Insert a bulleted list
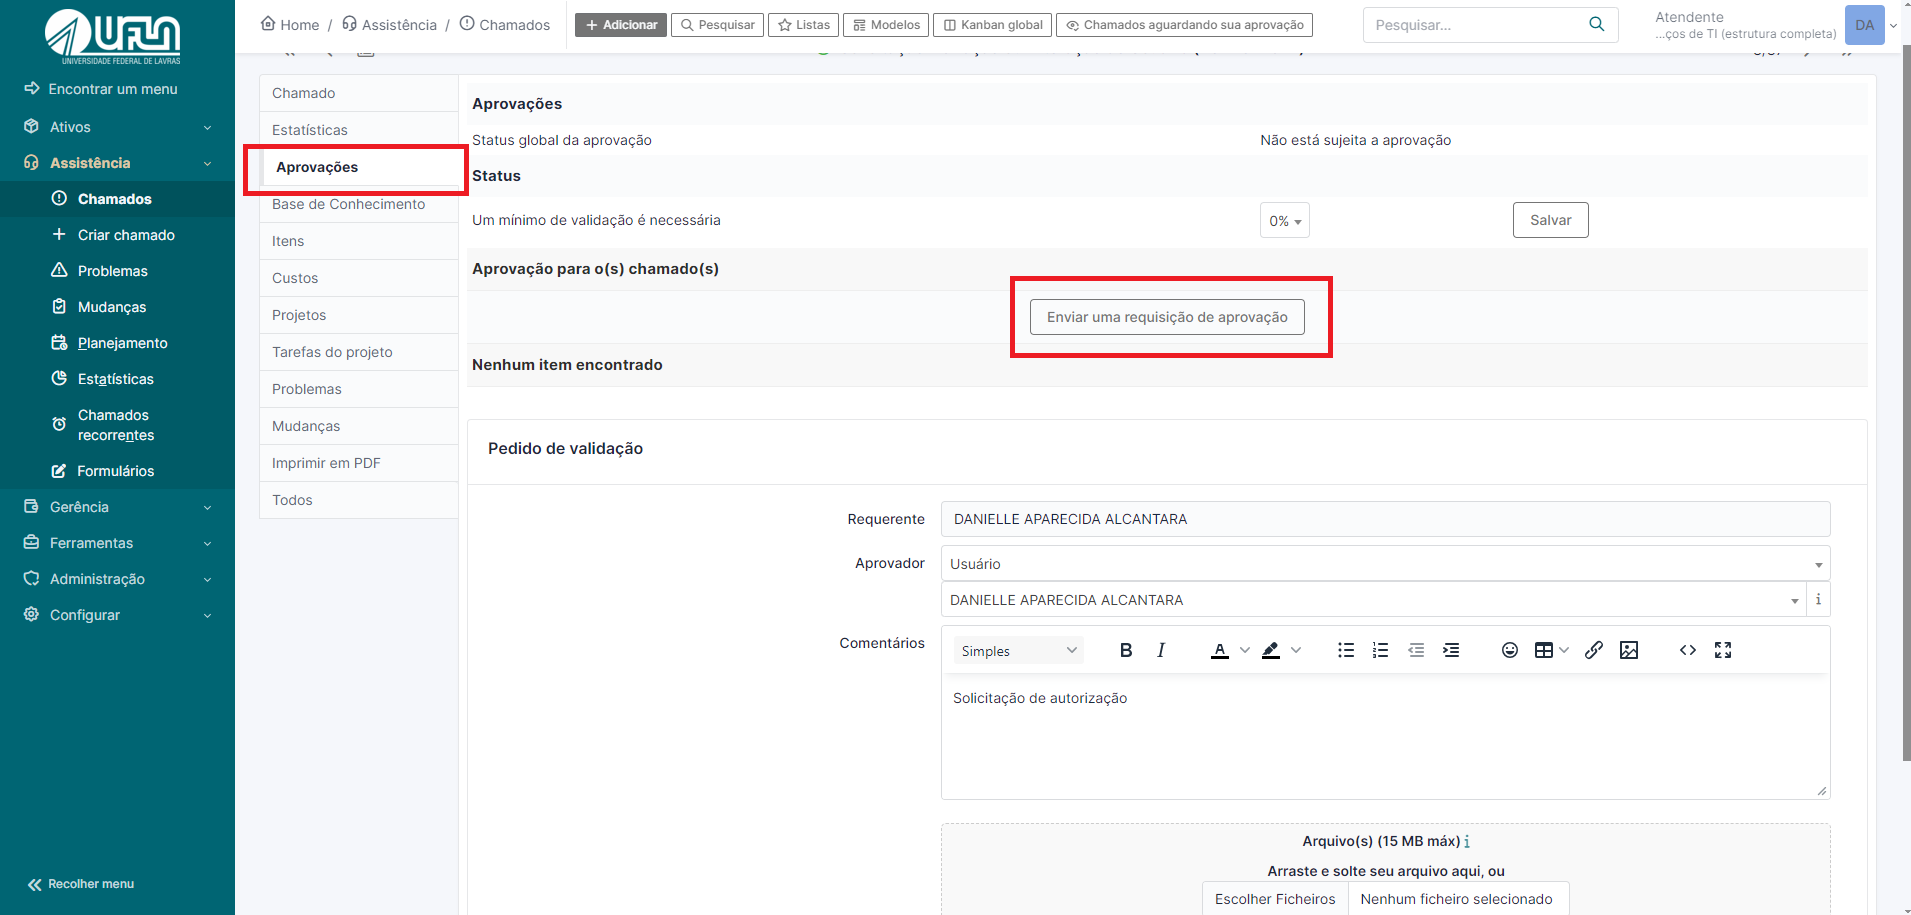Image resolution: width=1911 pixels, height=915 pixels. tap(1346, 650)
